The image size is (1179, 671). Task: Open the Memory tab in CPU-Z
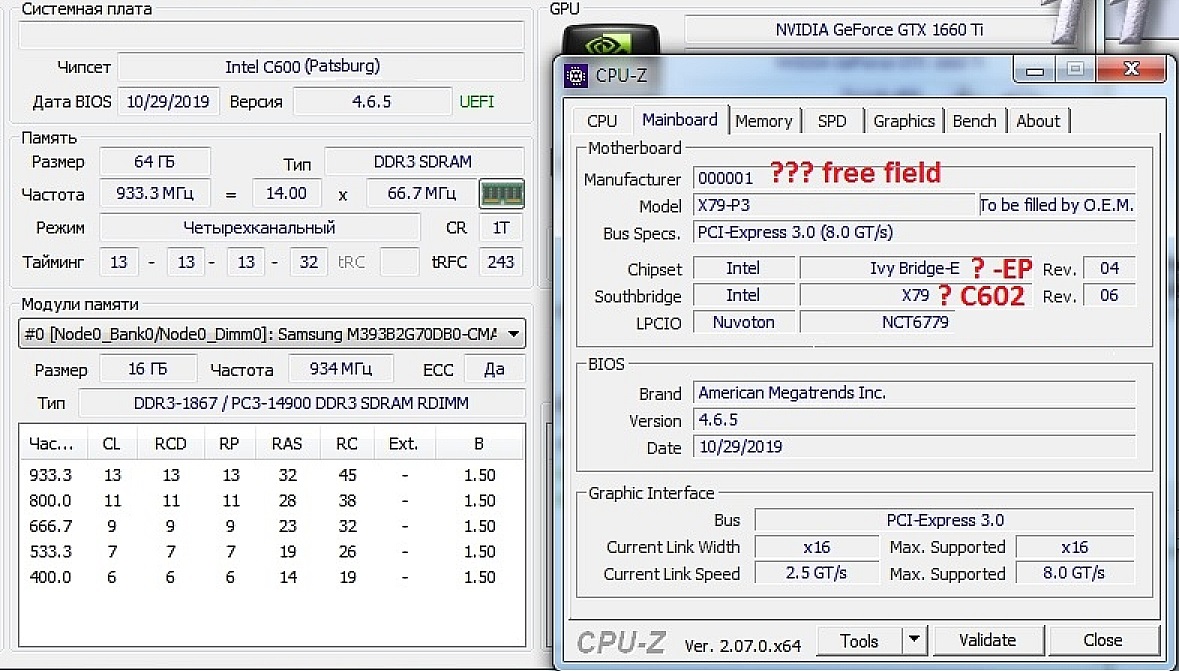(x=764, y=121)
